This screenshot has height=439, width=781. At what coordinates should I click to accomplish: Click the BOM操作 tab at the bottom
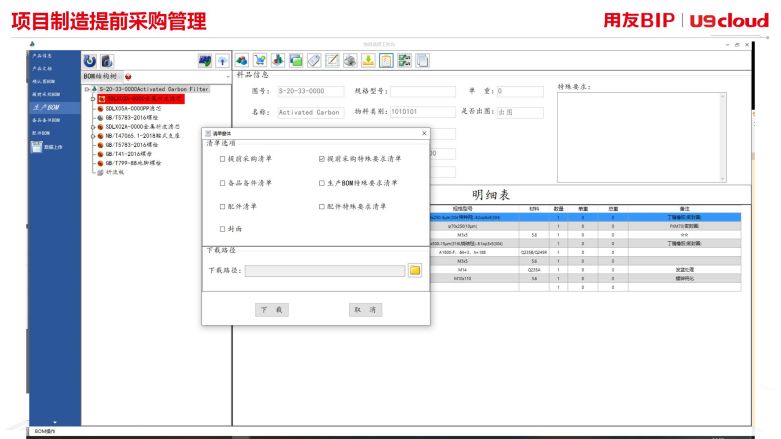pyautogui.click(x=45, y=431)
